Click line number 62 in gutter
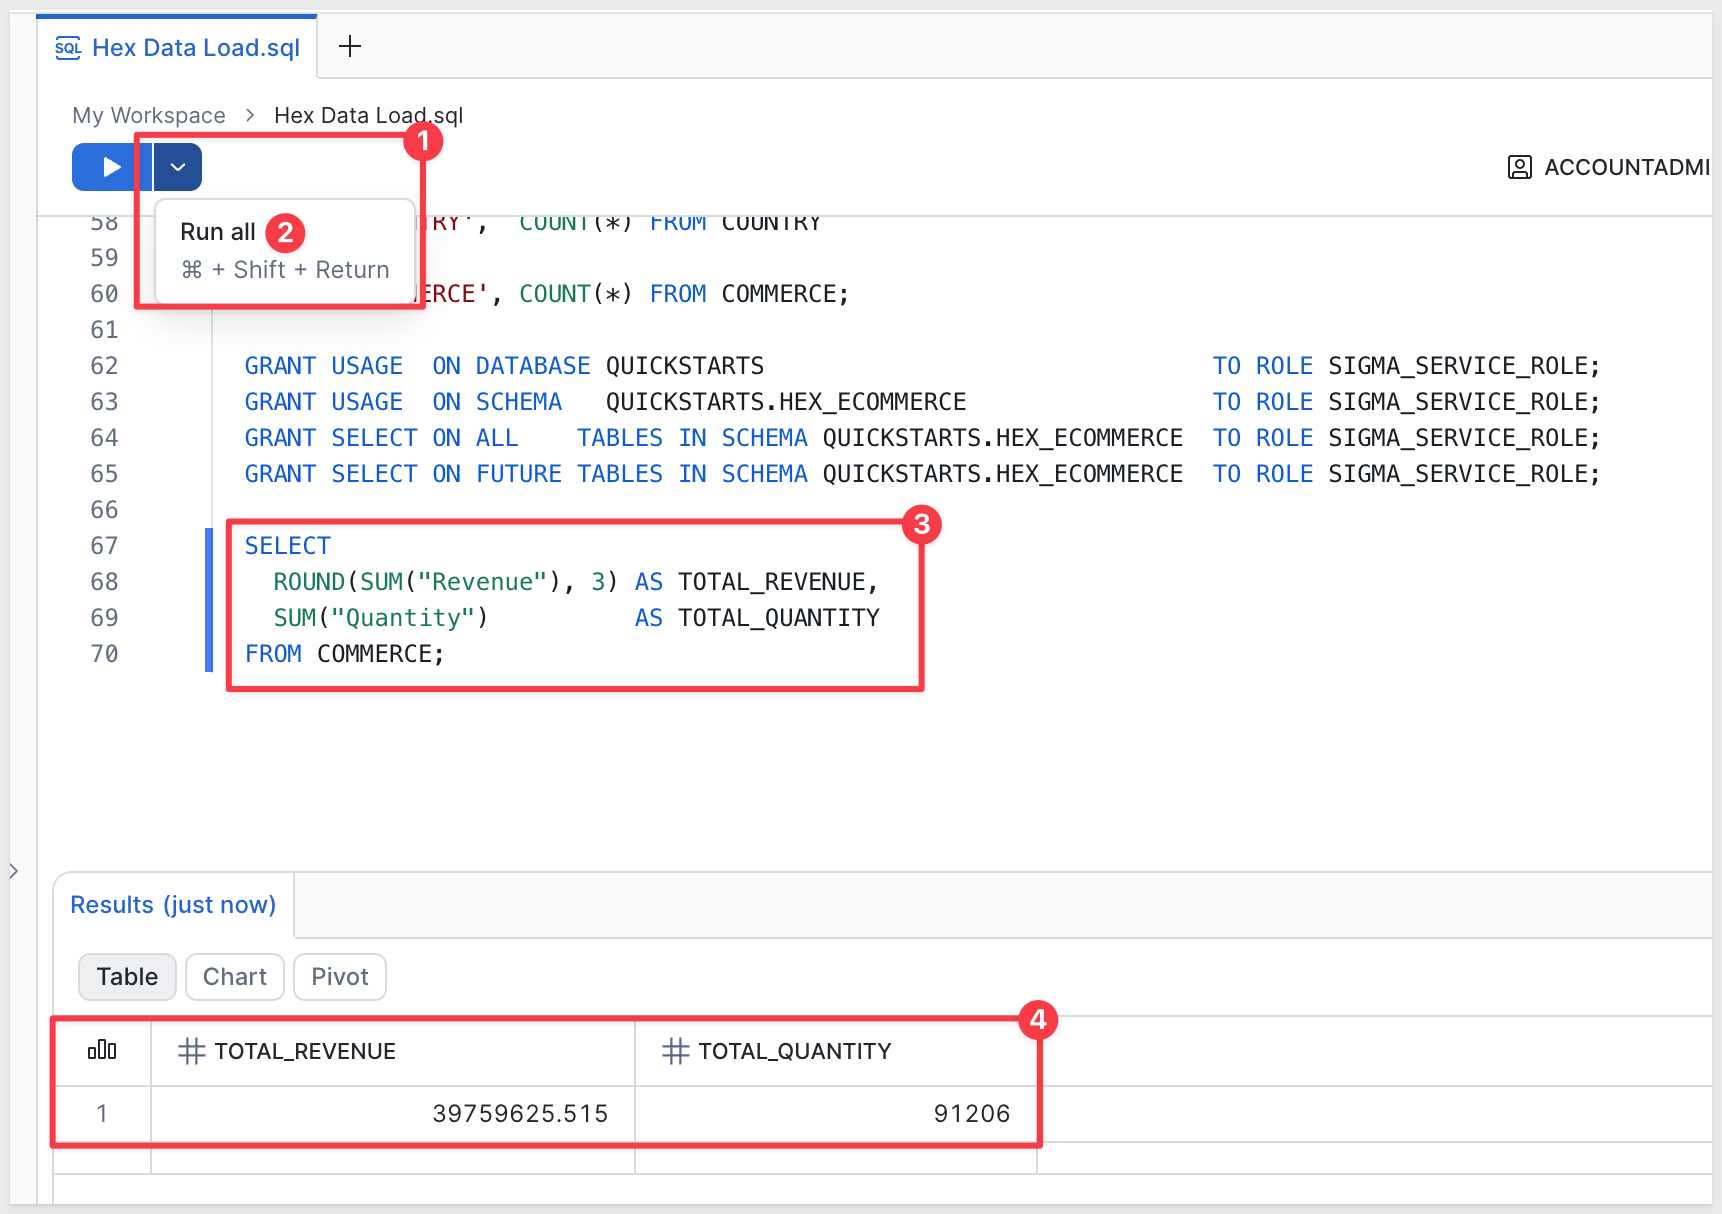The width and height of the screenshot is (1722, 1214). tap(104, 366)
